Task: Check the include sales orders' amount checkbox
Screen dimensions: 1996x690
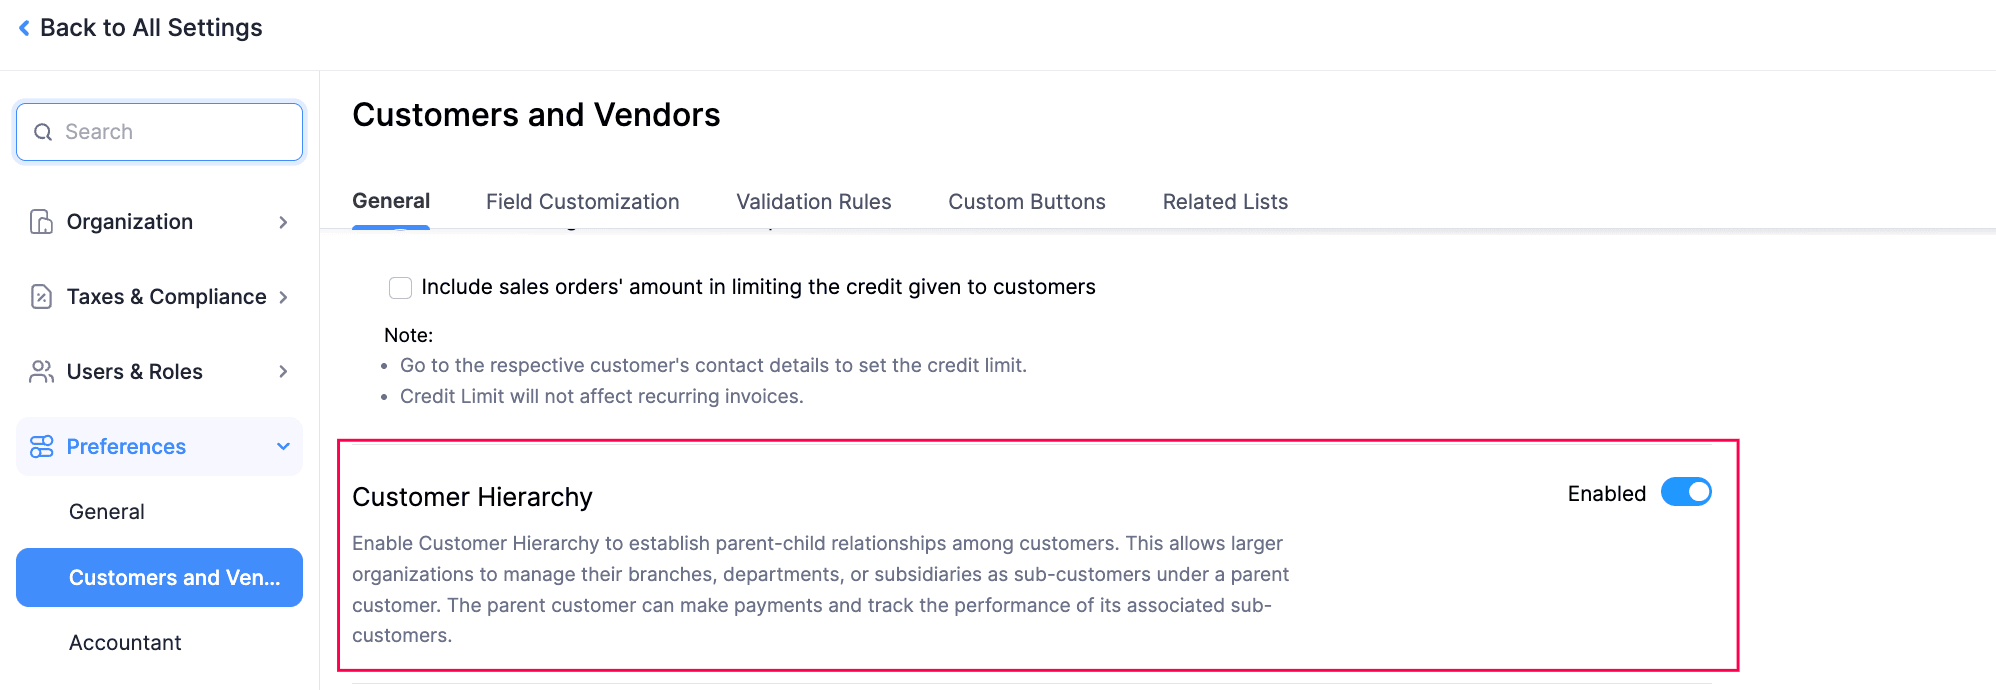Action: [x=400, y=288]
